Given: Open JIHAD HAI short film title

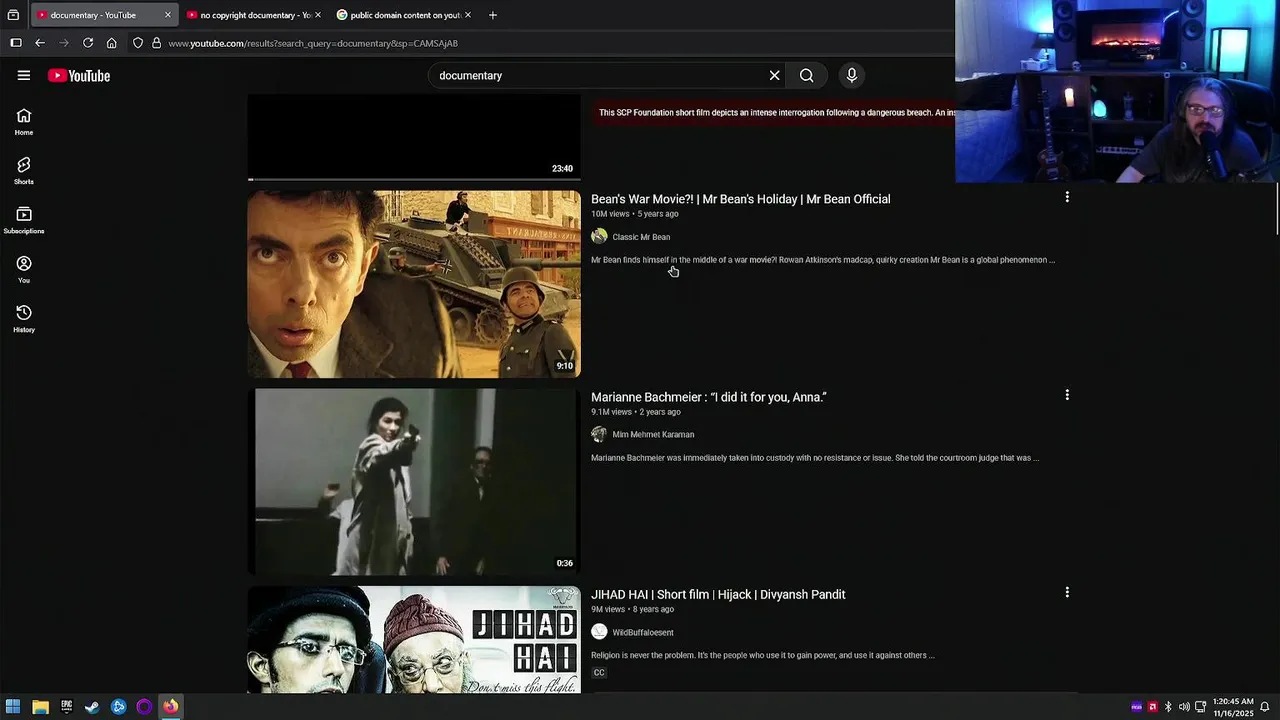Looking at the screenshot, I should pos(718,594).
